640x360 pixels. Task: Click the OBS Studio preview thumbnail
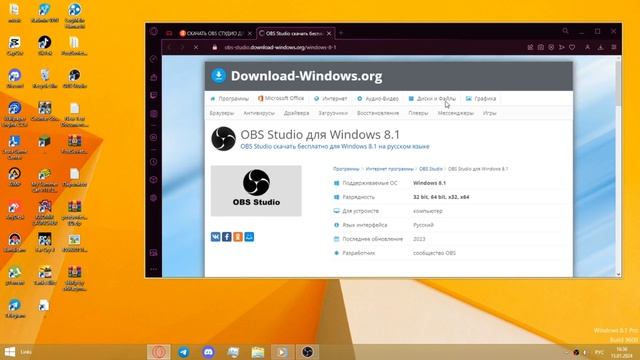point(256,191)
